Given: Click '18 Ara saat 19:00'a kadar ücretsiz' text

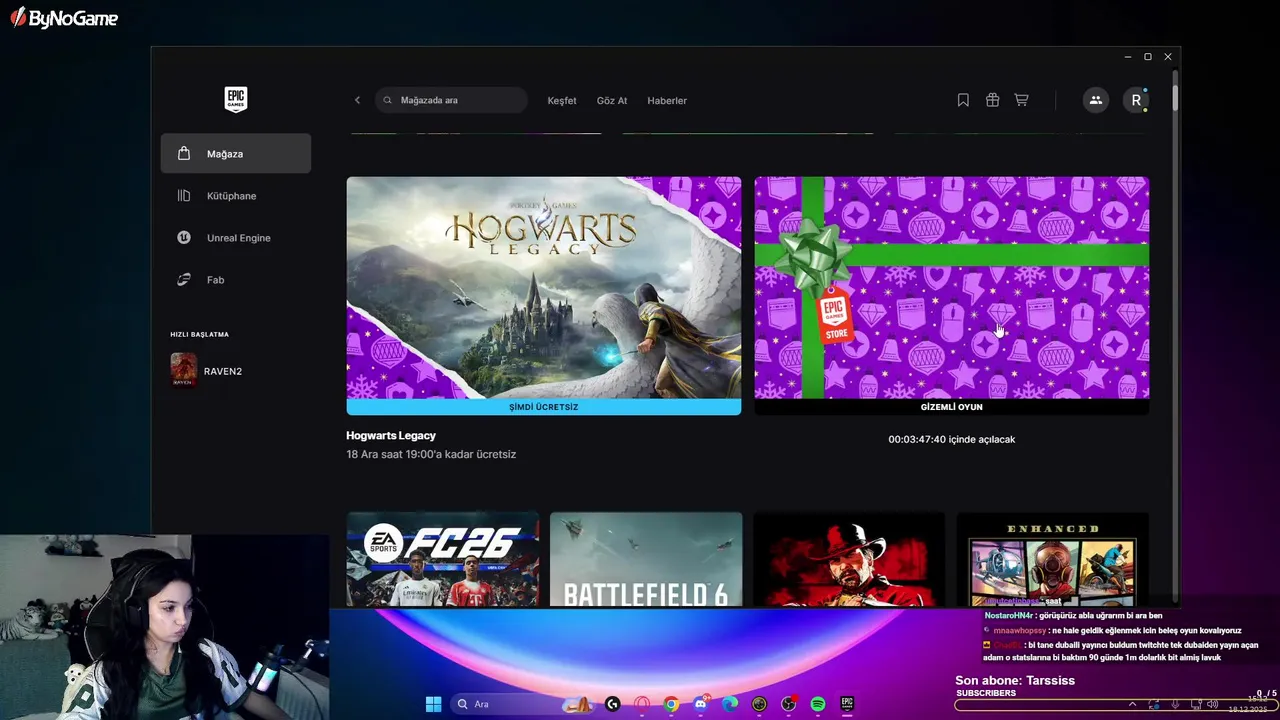Looking at the screenshot, I should 431,454.
